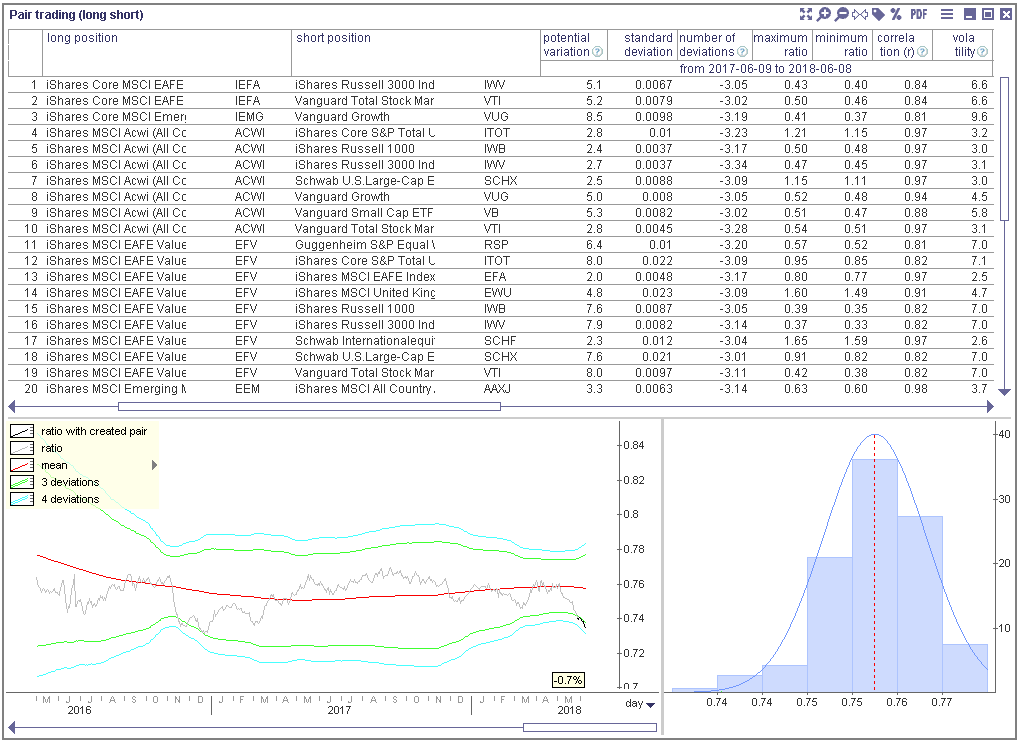Select row 17 maximum ratio 1.65

pos(795,341)
